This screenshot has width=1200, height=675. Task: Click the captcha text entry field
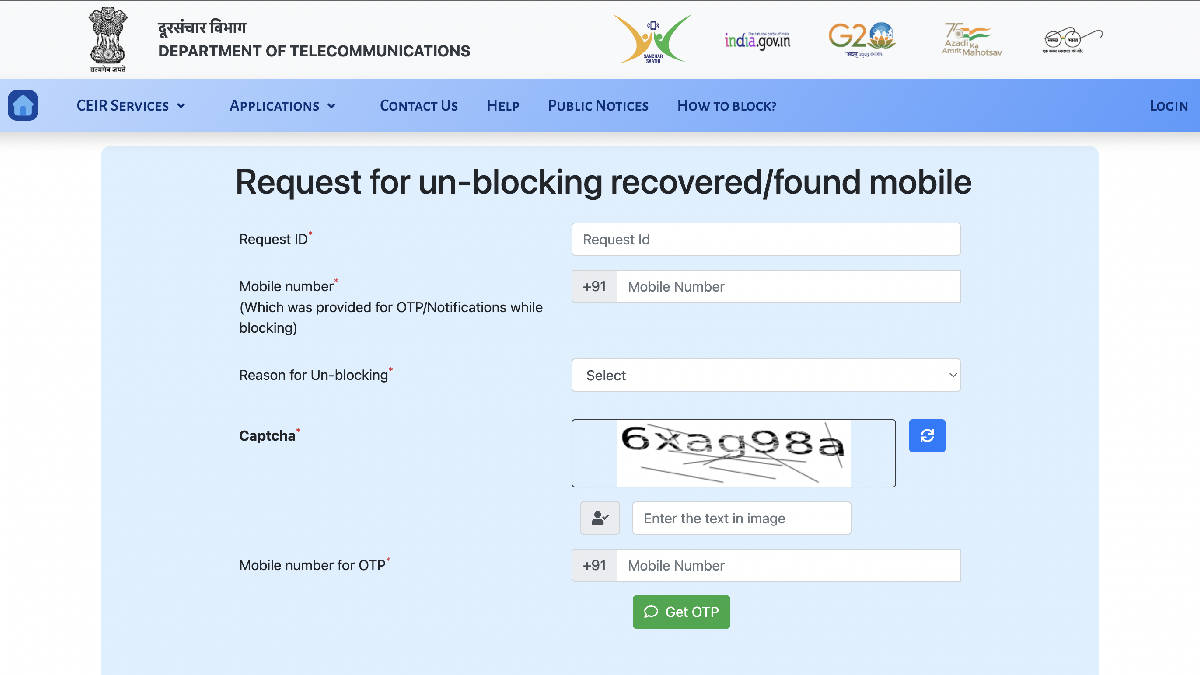click(742, 518)
